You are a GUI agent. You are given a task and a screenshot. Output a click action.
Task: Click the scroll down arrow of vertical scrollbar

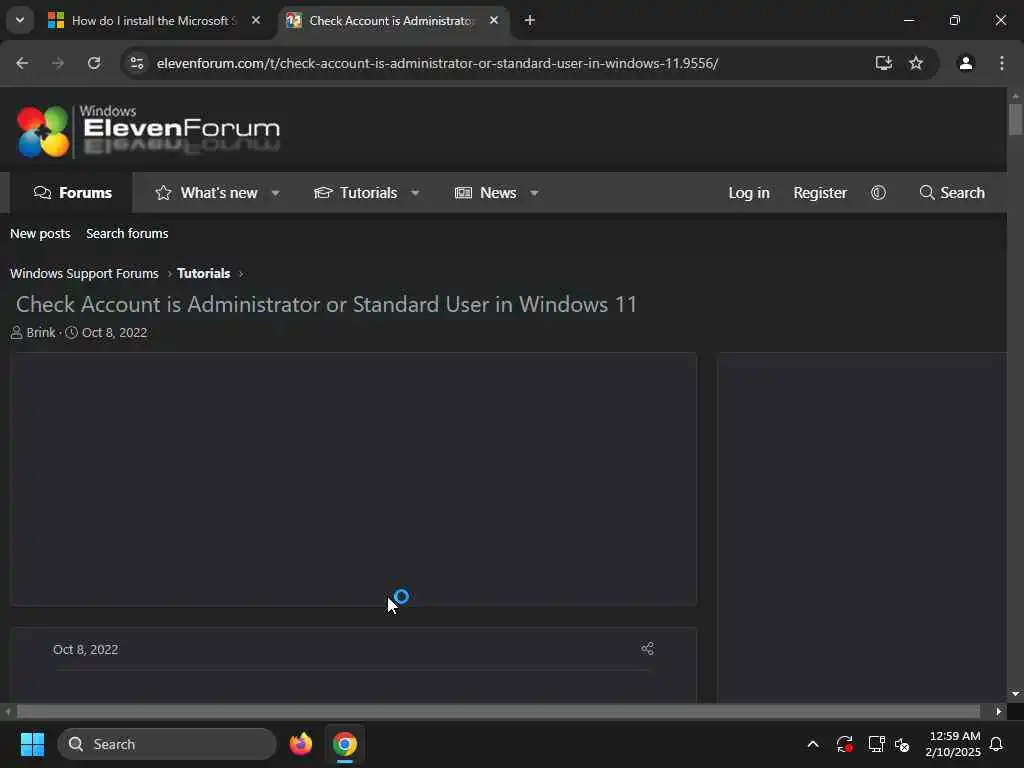coord(1015,694)
